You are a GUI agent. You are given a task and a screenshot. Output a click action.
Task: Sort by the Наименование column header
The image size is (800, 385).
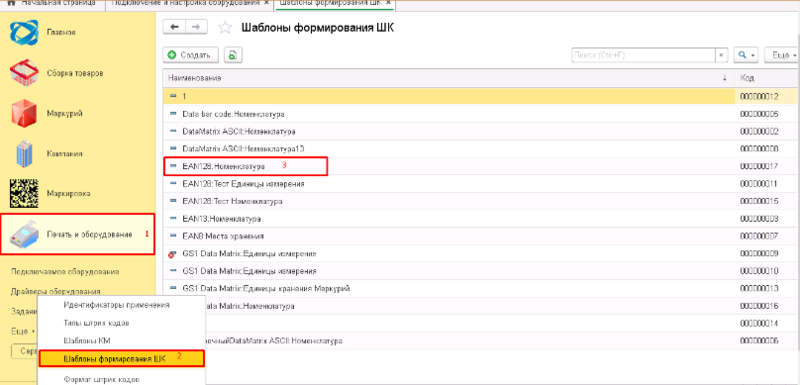[x=449, y=79]
